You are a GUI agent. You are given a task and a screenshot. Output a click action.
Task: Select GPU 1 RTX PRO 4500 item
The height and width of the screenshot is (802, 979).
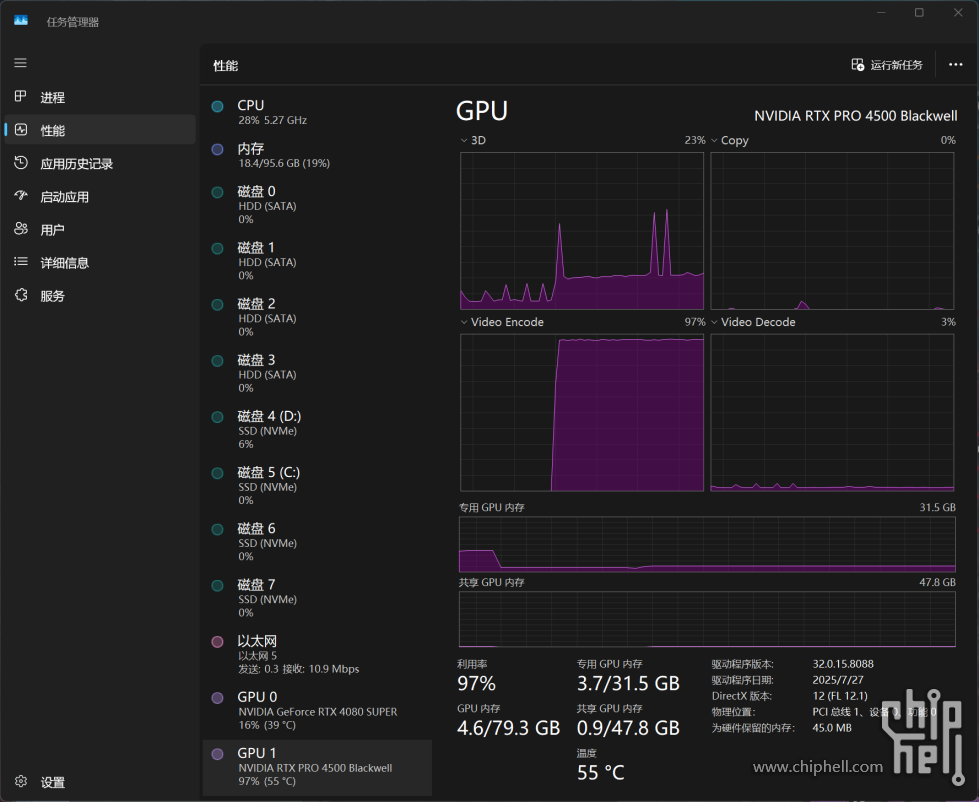(x=317, y=767)
